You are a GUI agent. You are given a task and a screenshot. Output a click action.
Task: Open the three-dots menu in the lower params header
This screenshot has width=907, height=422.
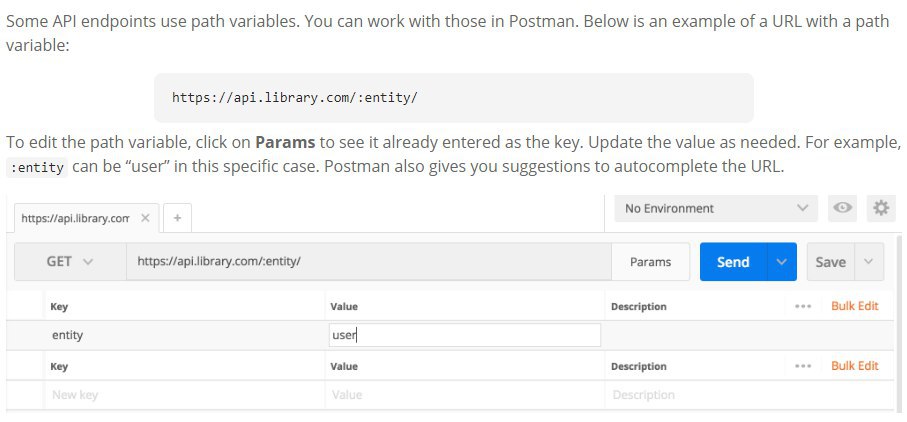click(x=803, y=366)
